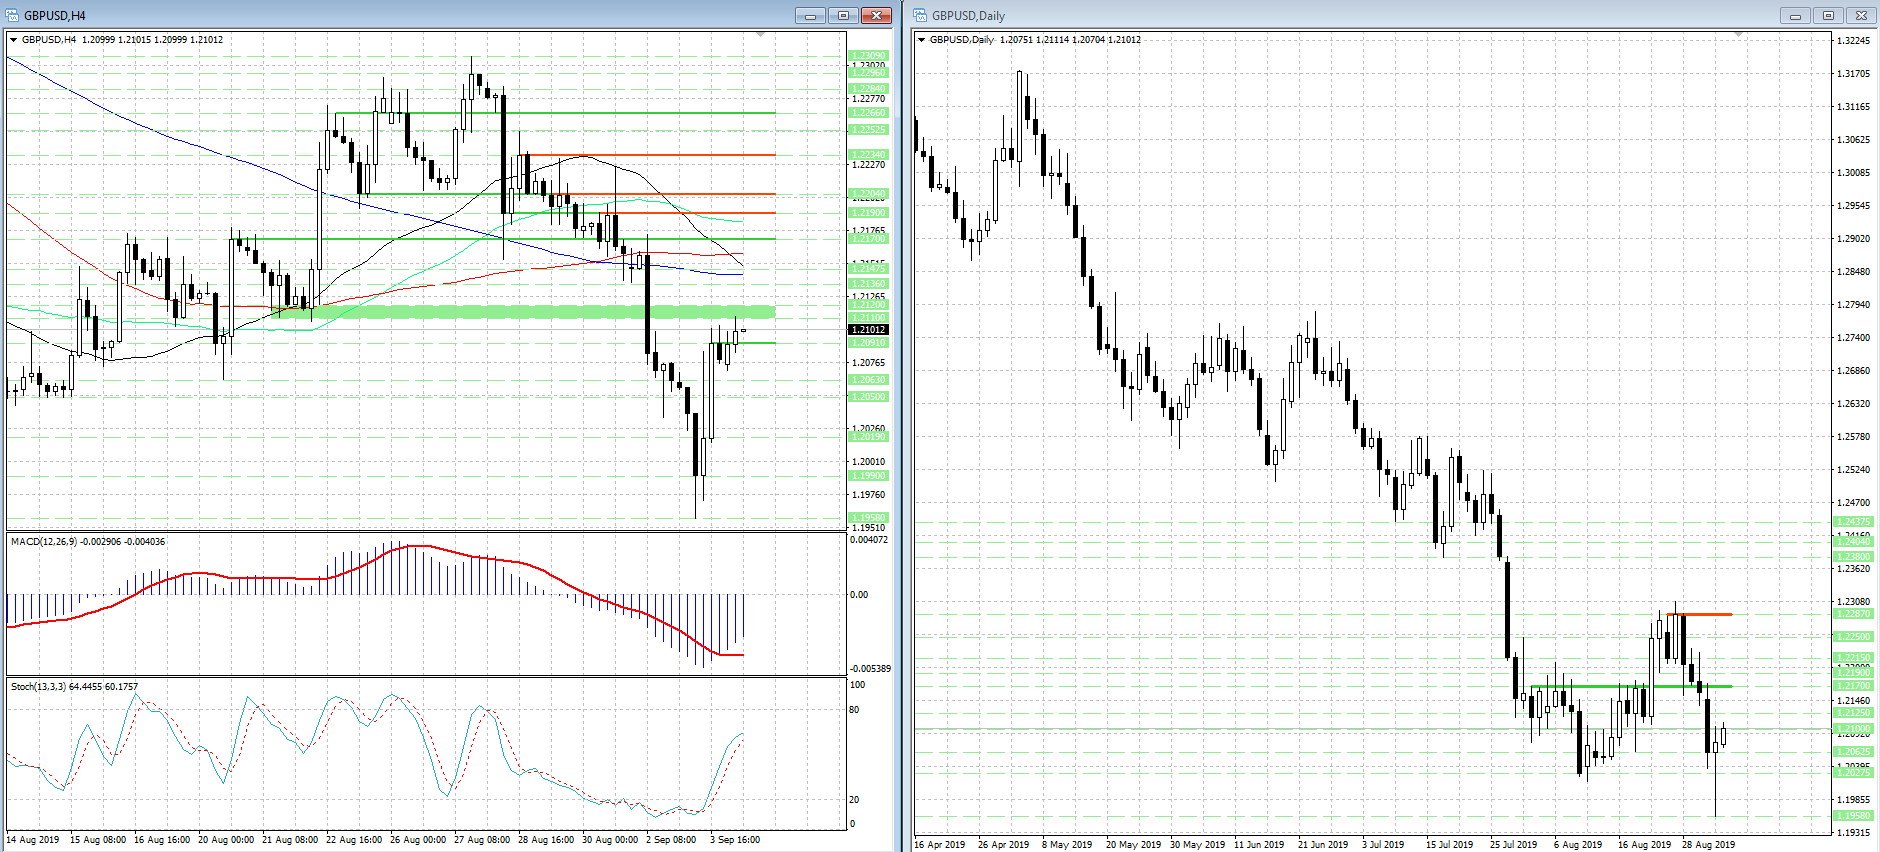Click the 20 level on Stochastic scale
Viewport: 1880px width, 852px height.
pos(854,800)
